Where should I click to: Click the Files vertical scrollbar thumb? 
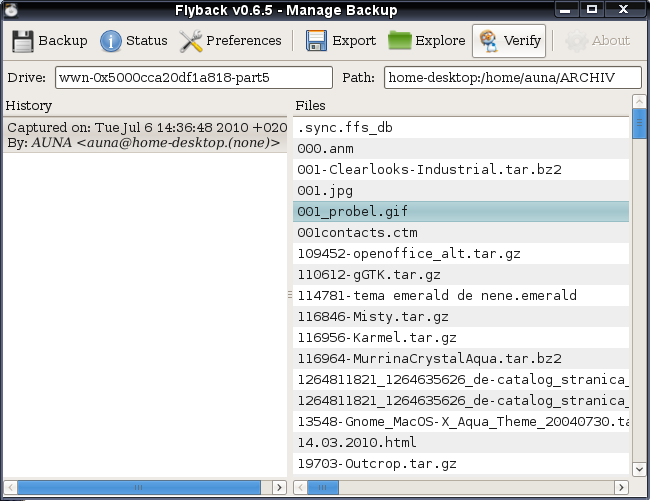click(x=639, y=123)
